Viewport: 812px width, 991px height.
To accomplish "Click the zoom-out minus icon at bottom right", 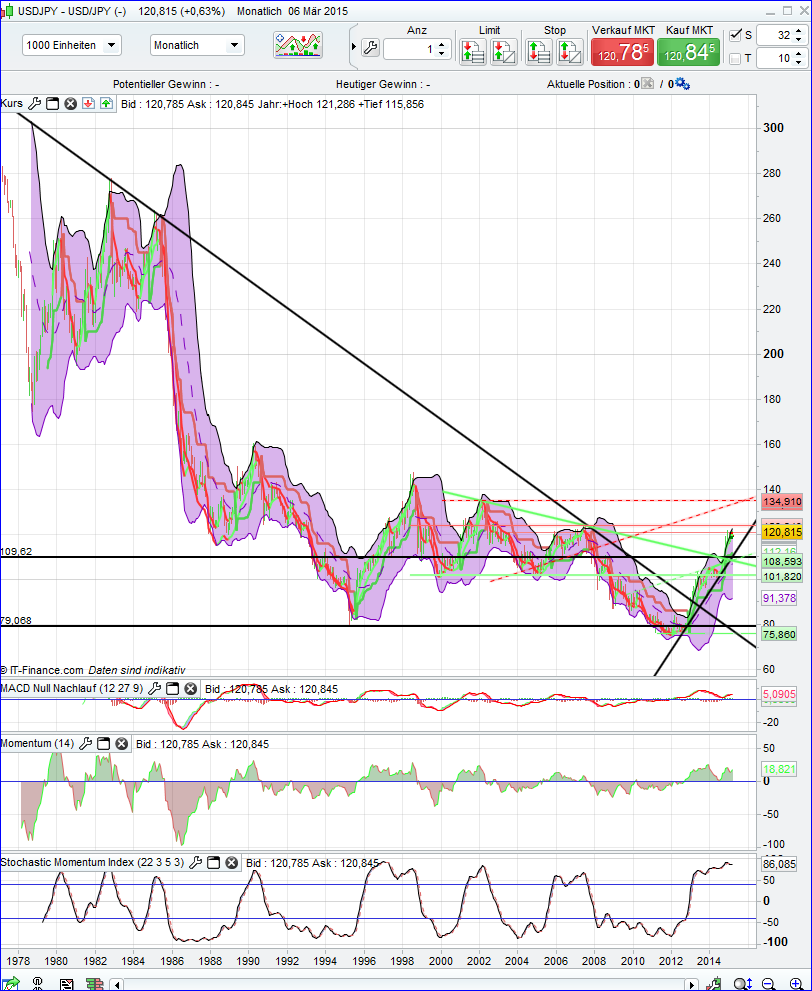I will 768,984.
